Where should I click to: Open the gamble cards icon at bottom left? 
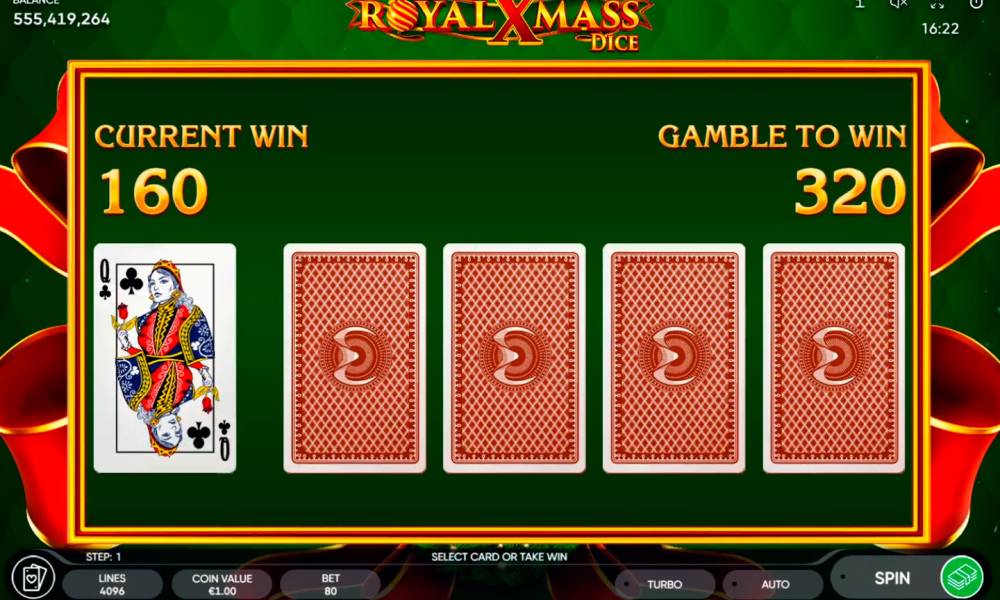[x=33, y=578]
